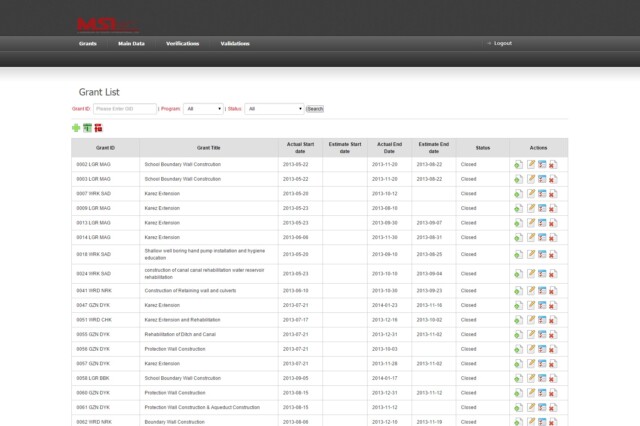Click the Logout link

pyautogui.click(x=501, y=44)
